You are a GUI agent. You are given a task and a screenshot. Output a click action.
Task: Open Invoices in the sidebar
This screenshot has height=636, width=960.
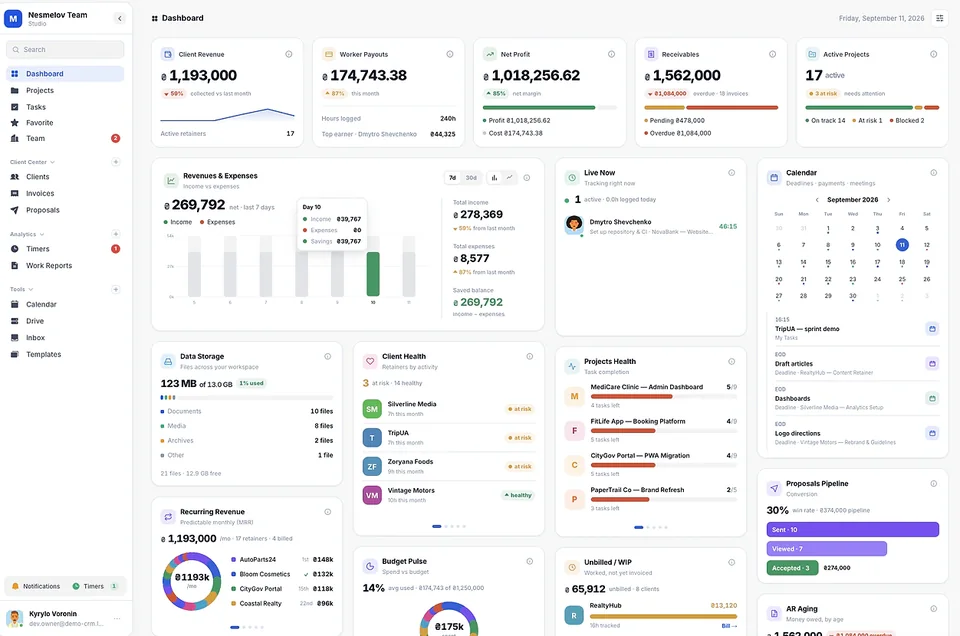coord(65,193)
